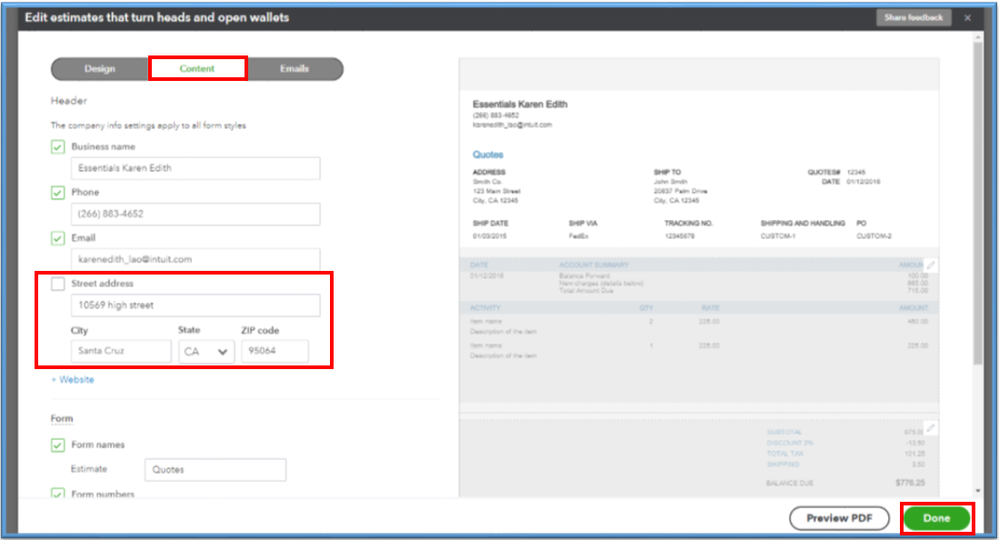Viewport: 999px width, 540px height.
Task: Click the vertical scrollbar of the dialog
Action: [x=979, y=204]
